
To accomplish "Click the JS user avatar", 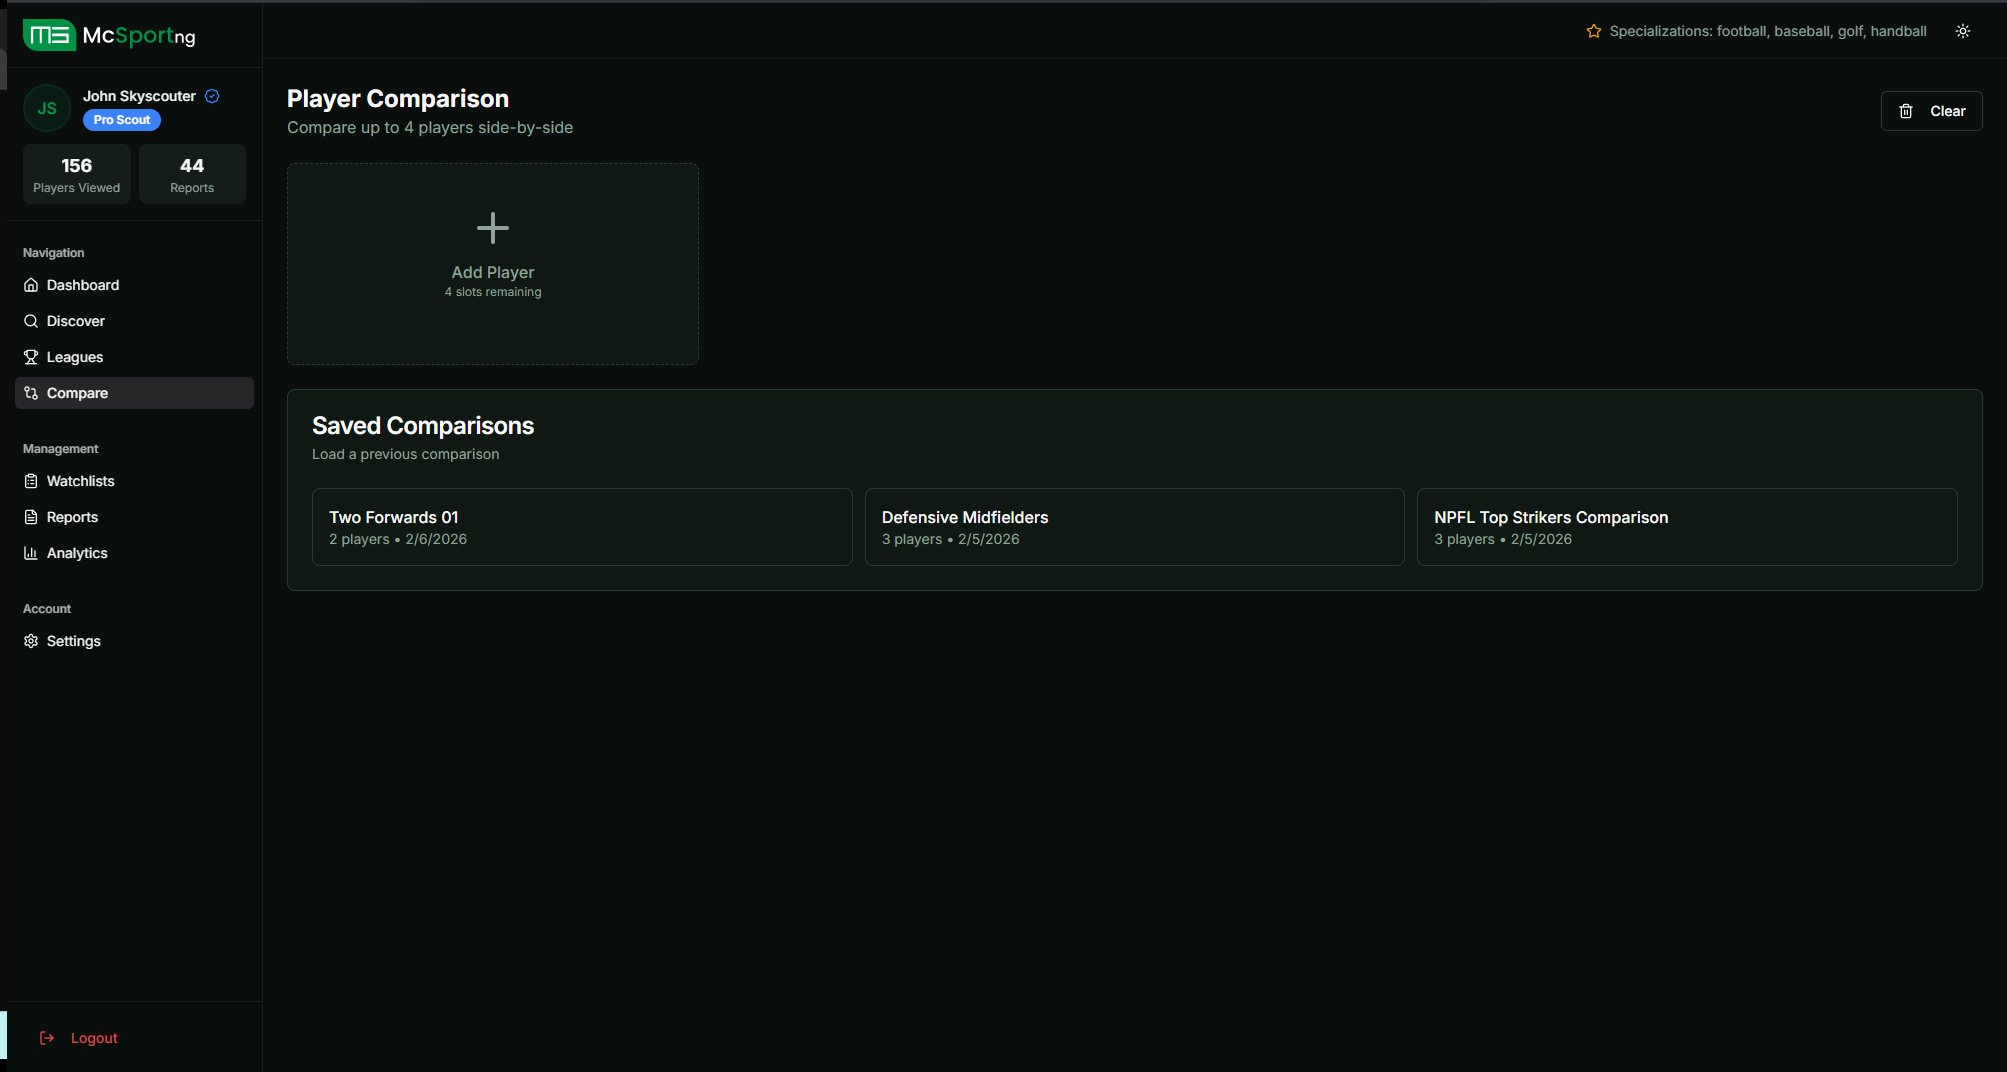I will [47, 108].
